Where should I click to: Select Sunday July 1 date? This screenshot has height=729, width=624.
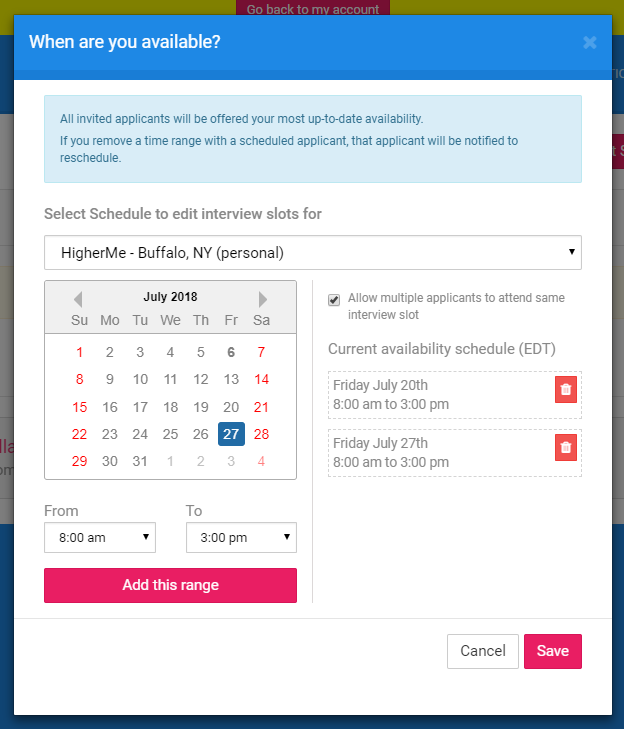pos(80,352)
